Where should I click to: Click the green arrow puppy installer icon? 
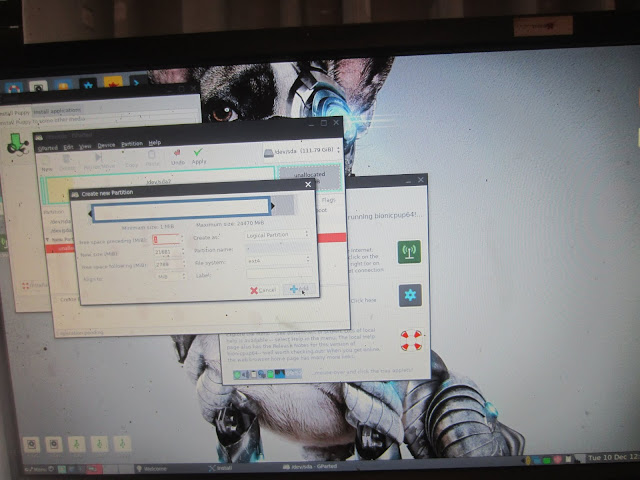[17, 144]
